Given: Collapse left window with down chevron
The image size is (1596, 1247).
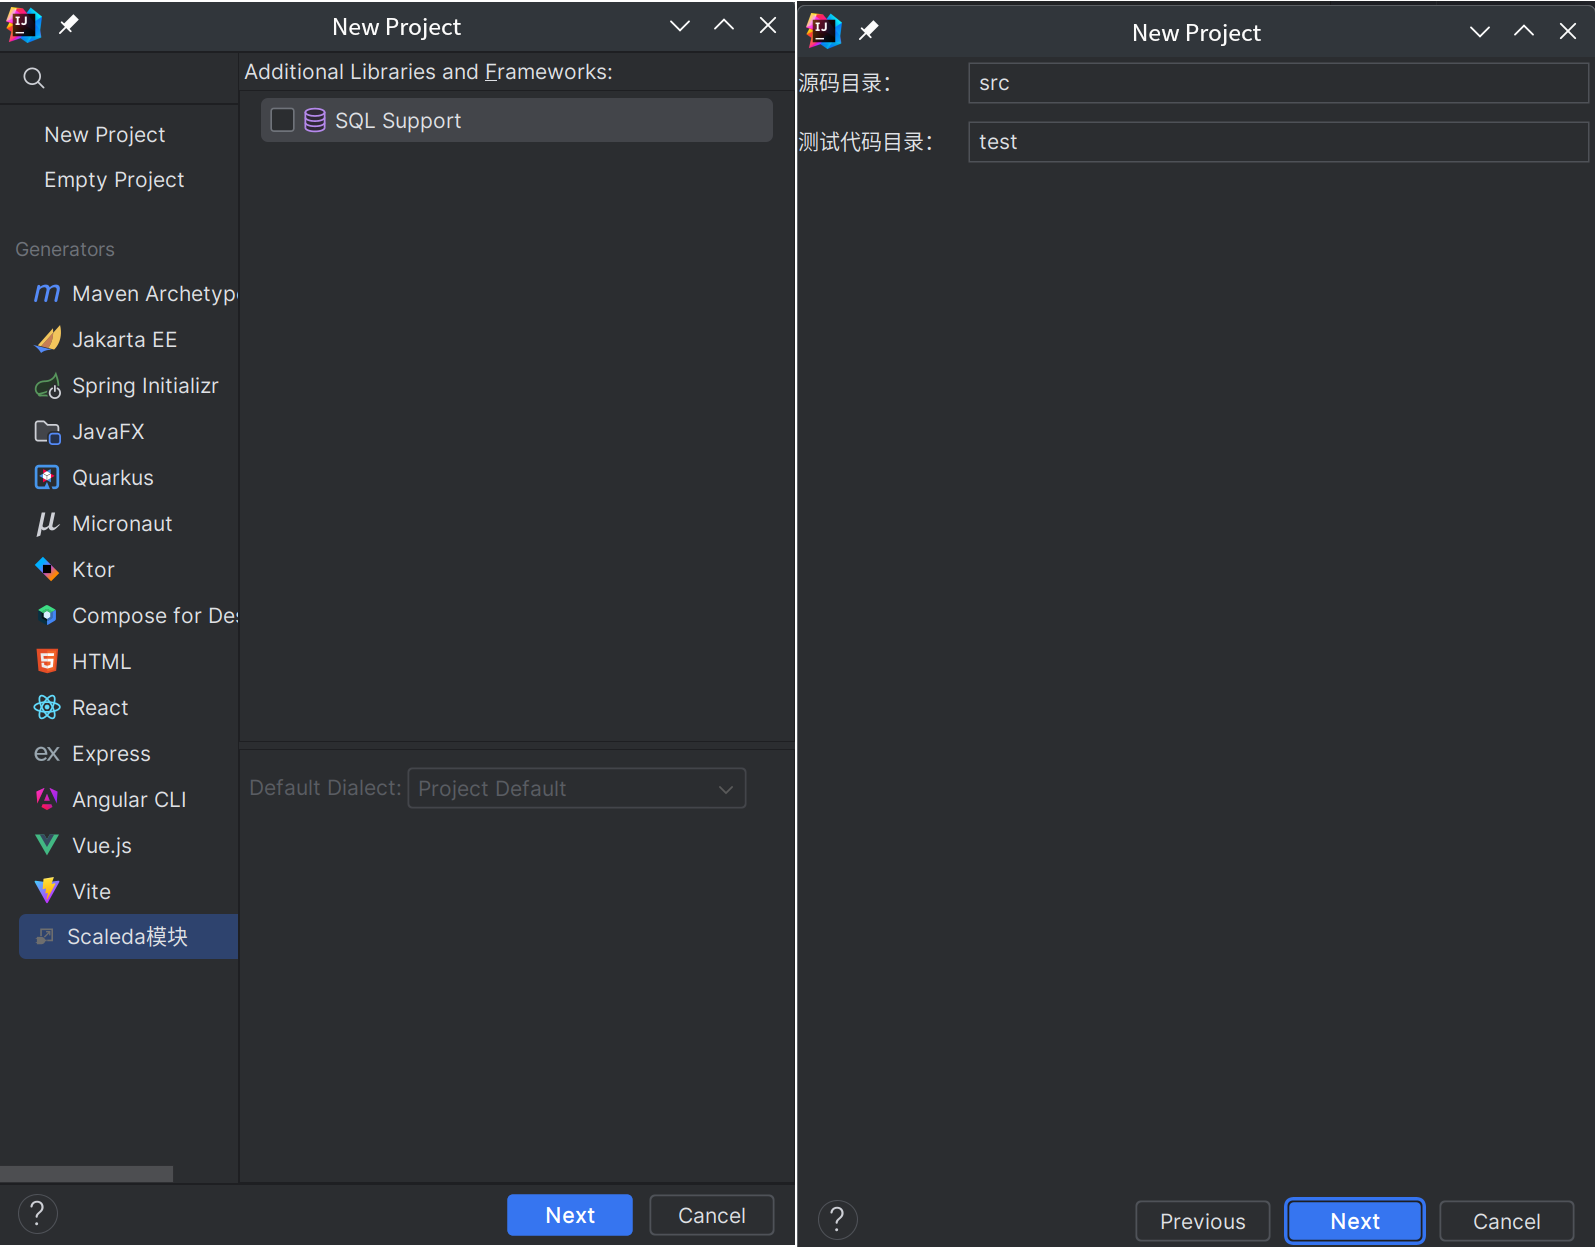Looking at the screenshot, I should click(x=680, y=26).
